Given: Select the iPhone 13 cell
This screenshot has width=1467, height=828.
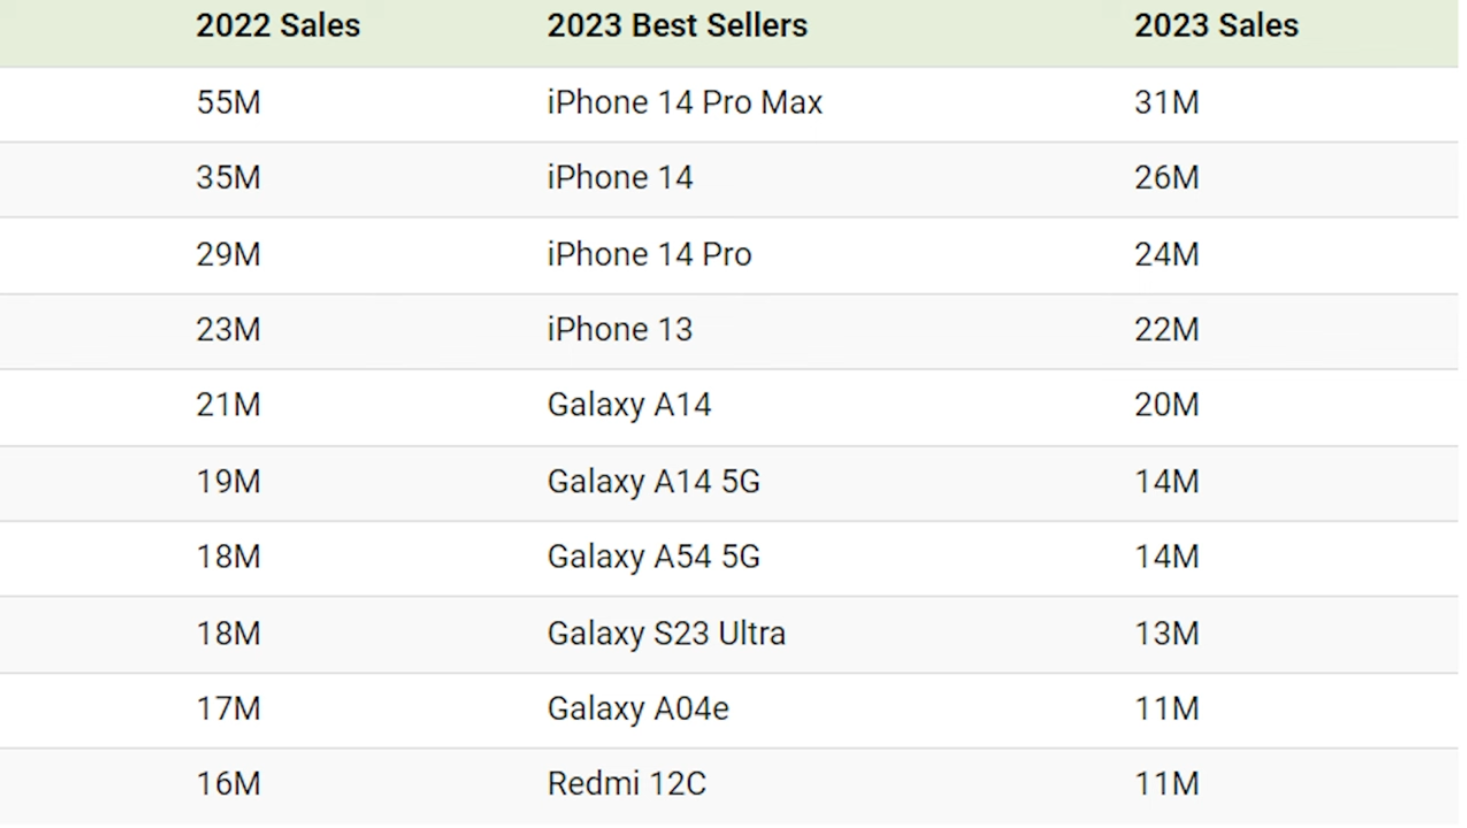Looking at the screenshot, I should coord(620,329).
